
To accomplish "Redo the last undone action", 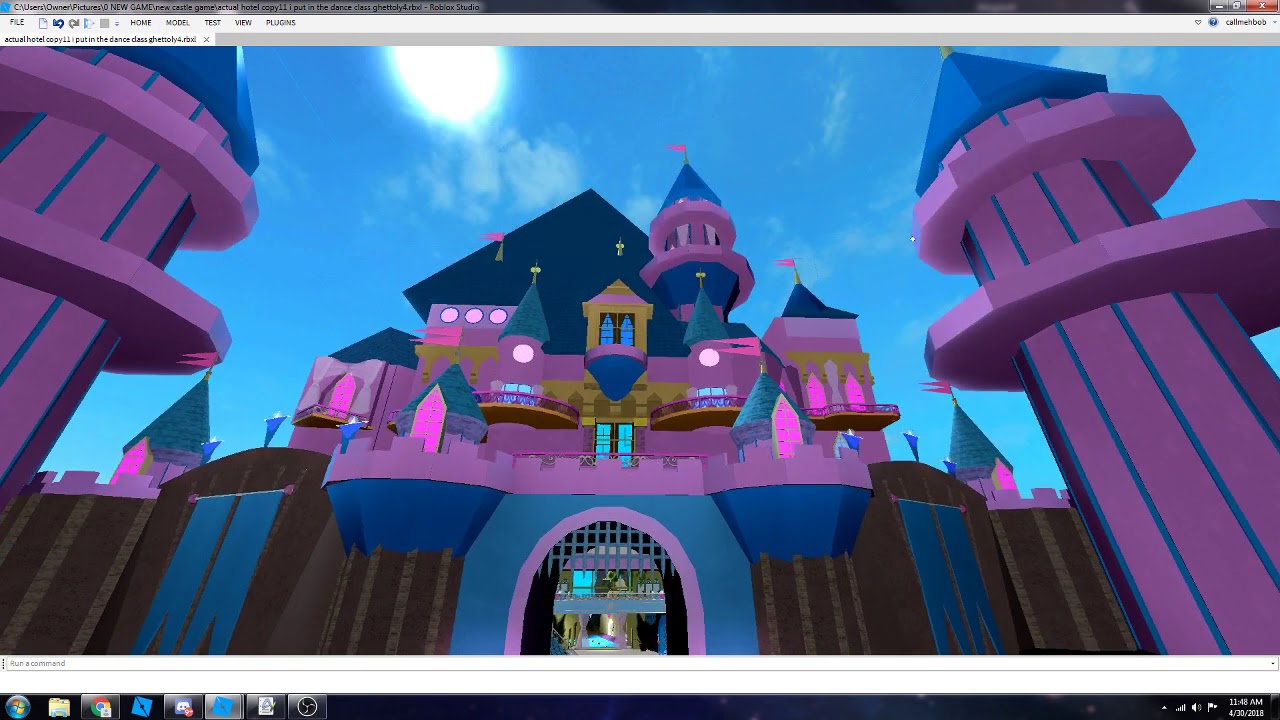I will point(74,23).
